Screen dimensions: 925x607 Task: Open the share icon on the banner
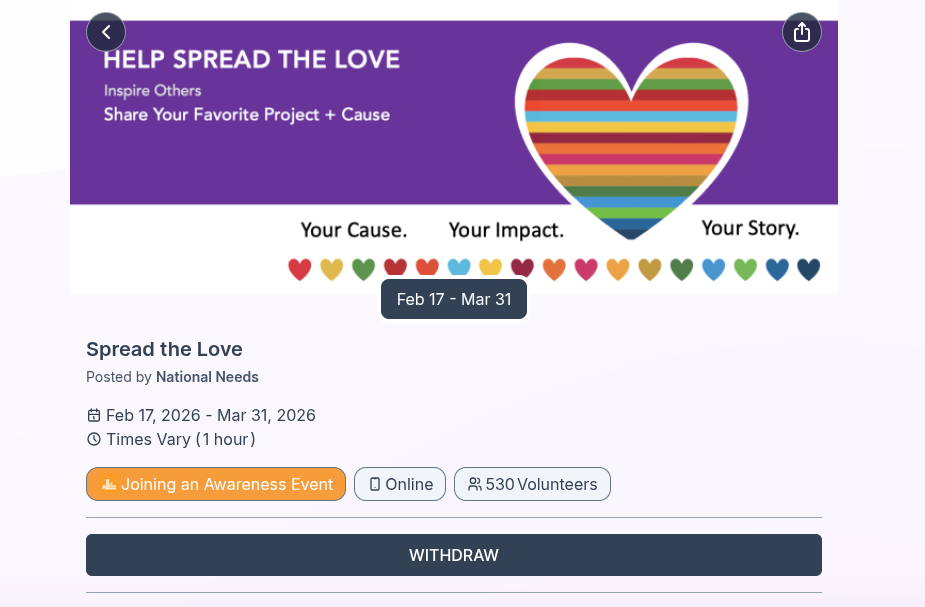[x=801, y=32]
